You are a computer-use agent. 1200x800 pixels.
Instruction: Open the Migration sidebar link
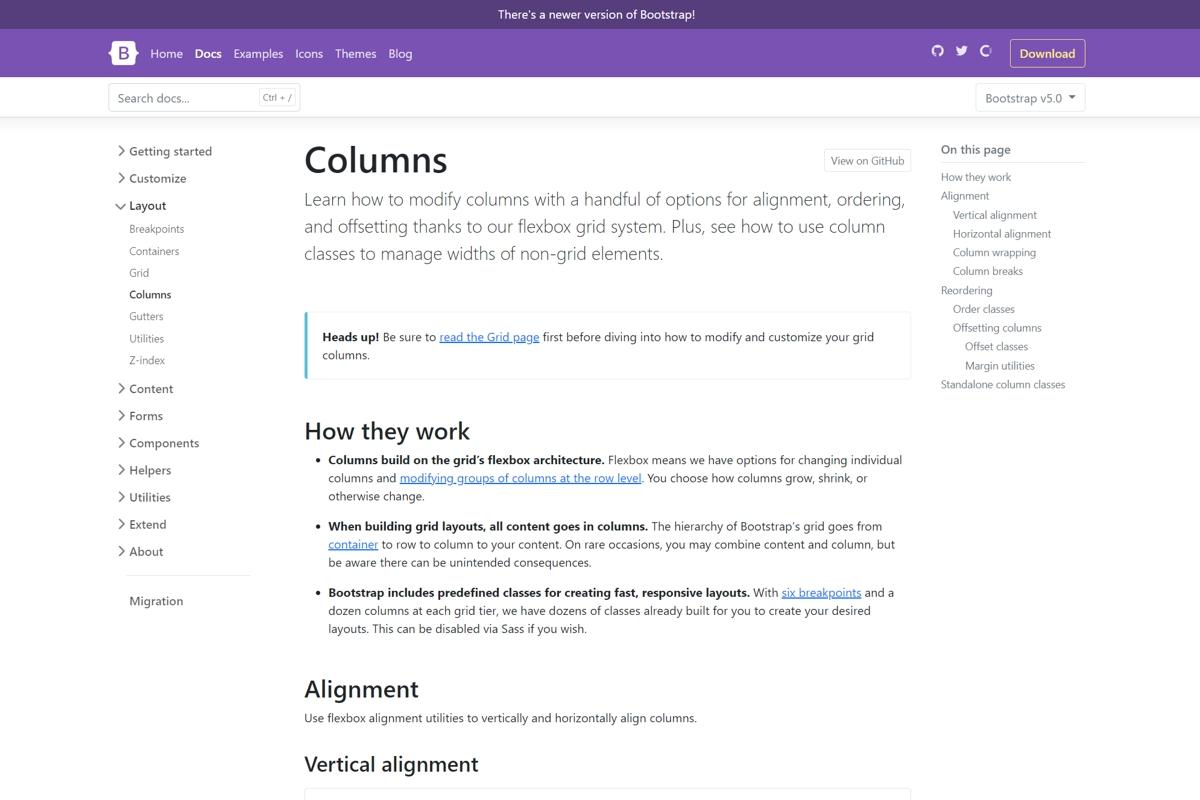156,601
